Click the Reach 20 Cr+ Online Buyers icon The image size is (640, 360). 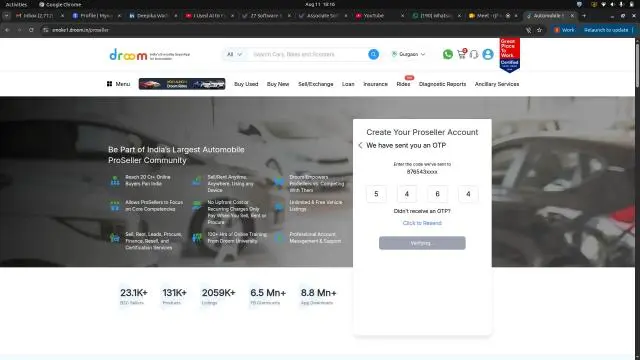(x=115, y=180)
